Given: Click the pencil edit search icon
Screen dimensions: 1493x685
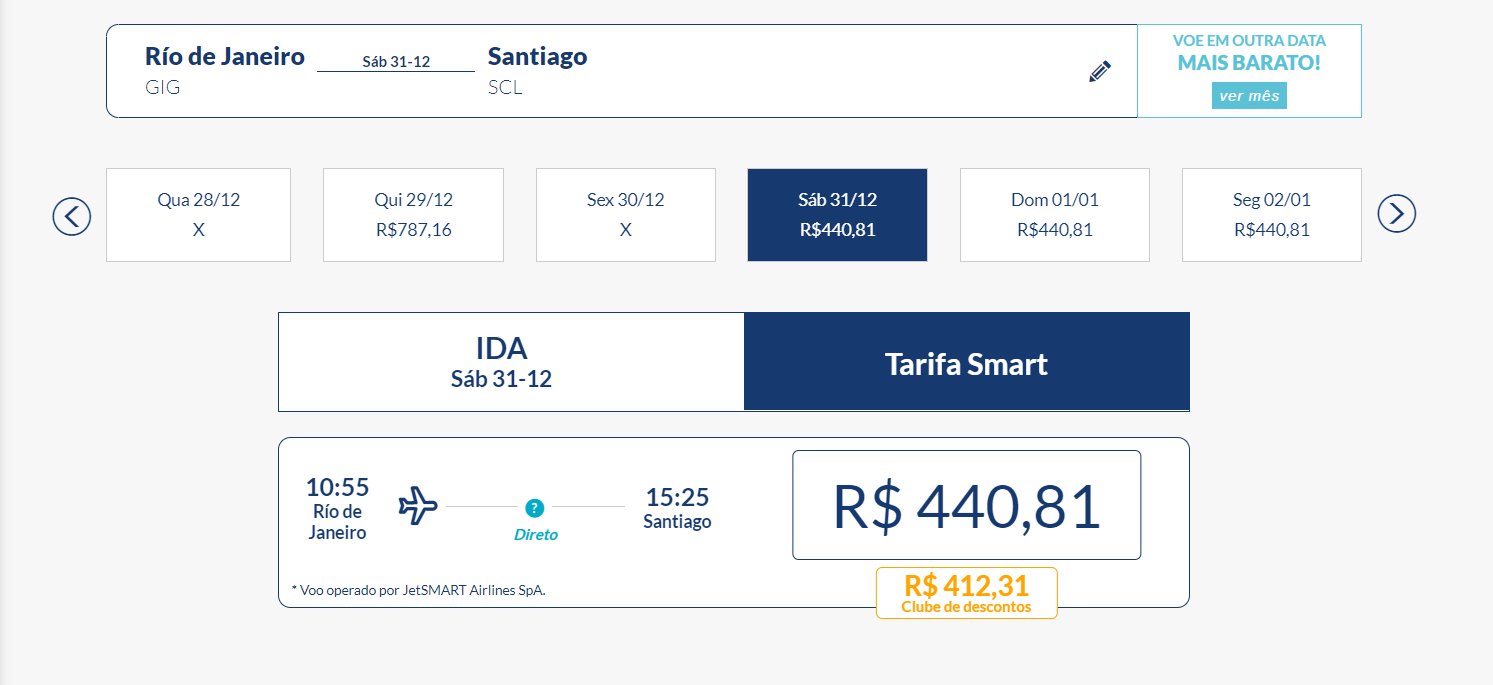Looking at the screenshot, I should tap(1099, 71).
